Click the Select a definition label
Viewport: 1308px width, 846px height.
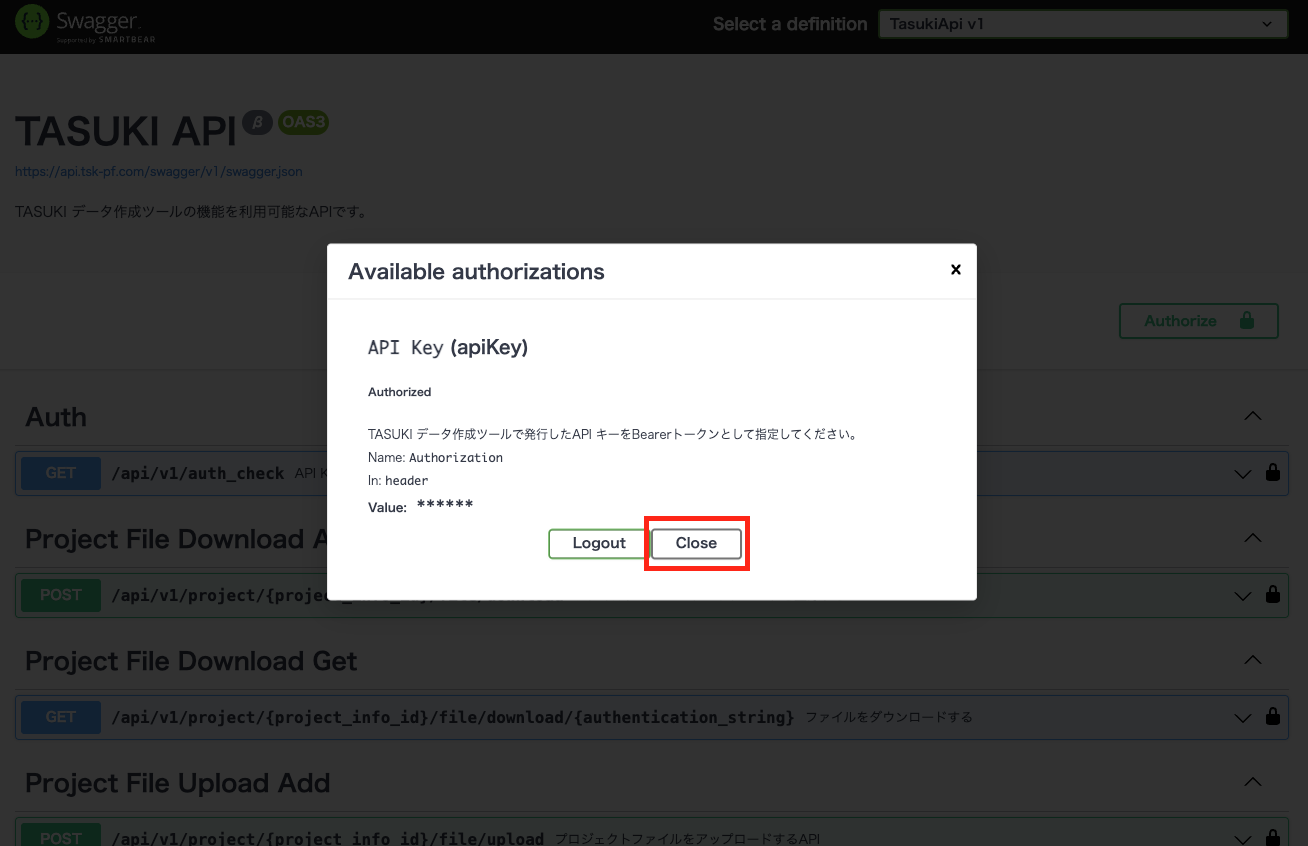tap(790, 24)
